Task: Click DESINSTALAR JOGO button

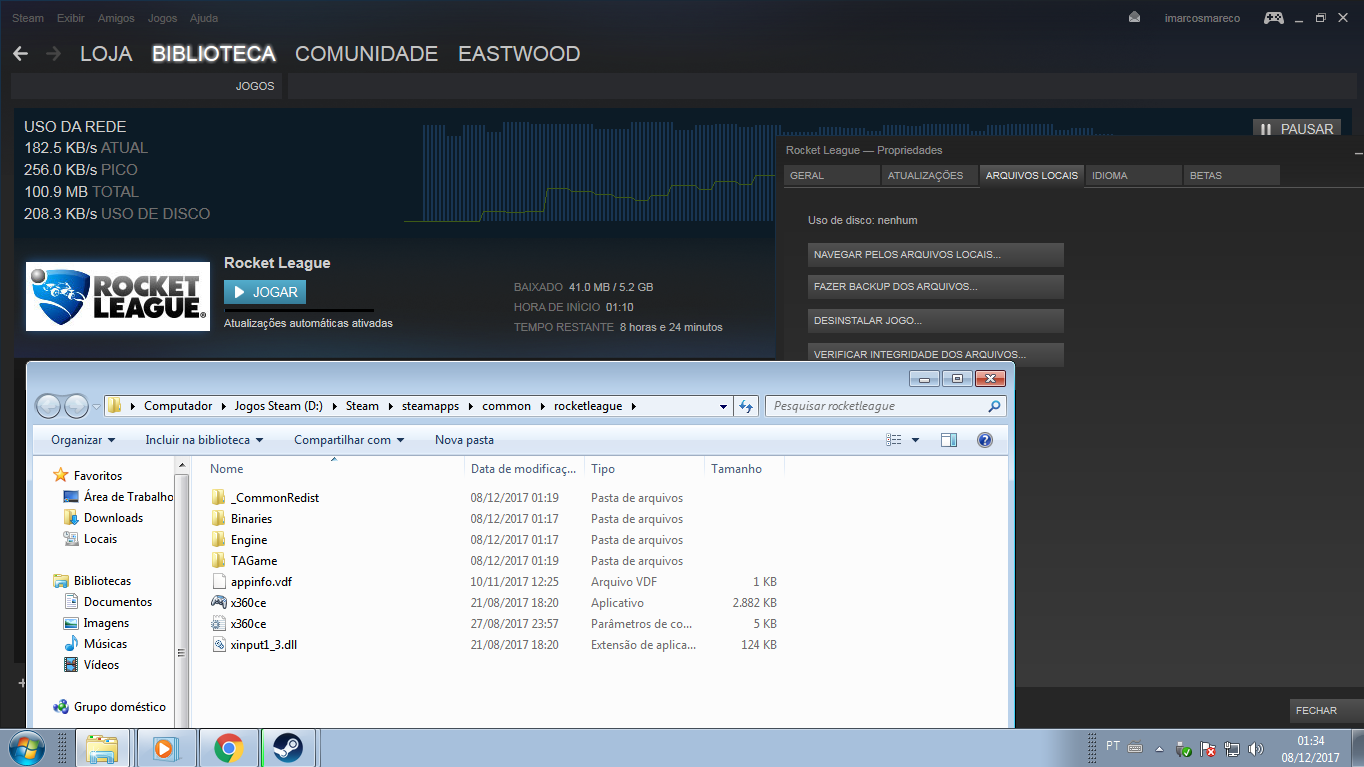Action: (936, 321)
